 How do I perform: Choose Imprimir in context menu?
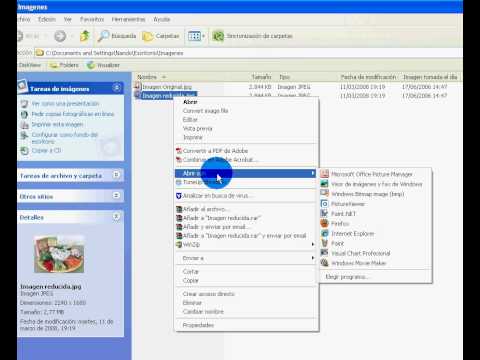pyautogui.click(x=193, y=137)
